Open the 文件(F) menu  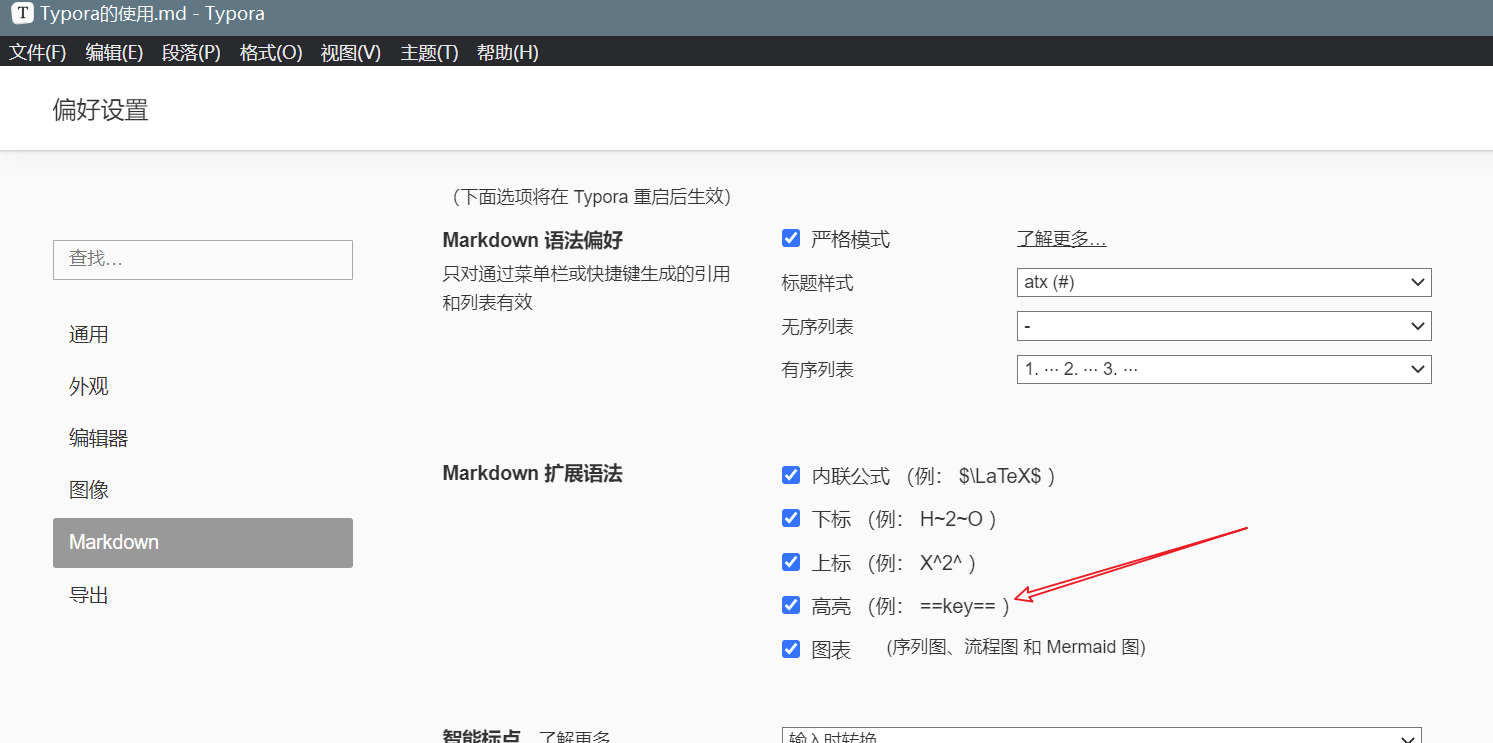click(38, 53)
